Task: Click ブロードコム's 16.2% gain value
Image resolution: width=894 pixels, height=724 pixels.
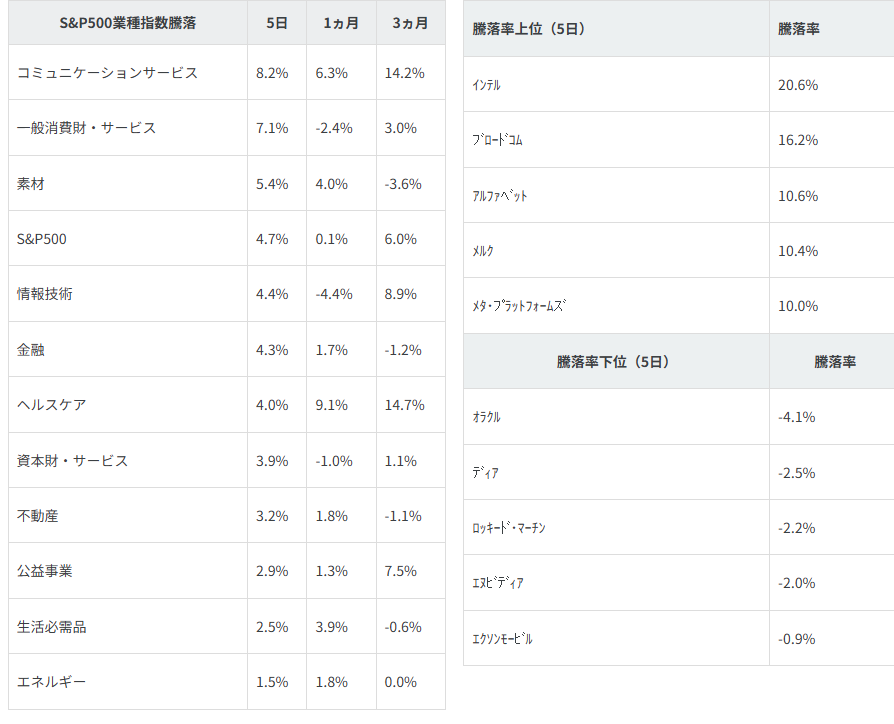Action: pos(798,140)
